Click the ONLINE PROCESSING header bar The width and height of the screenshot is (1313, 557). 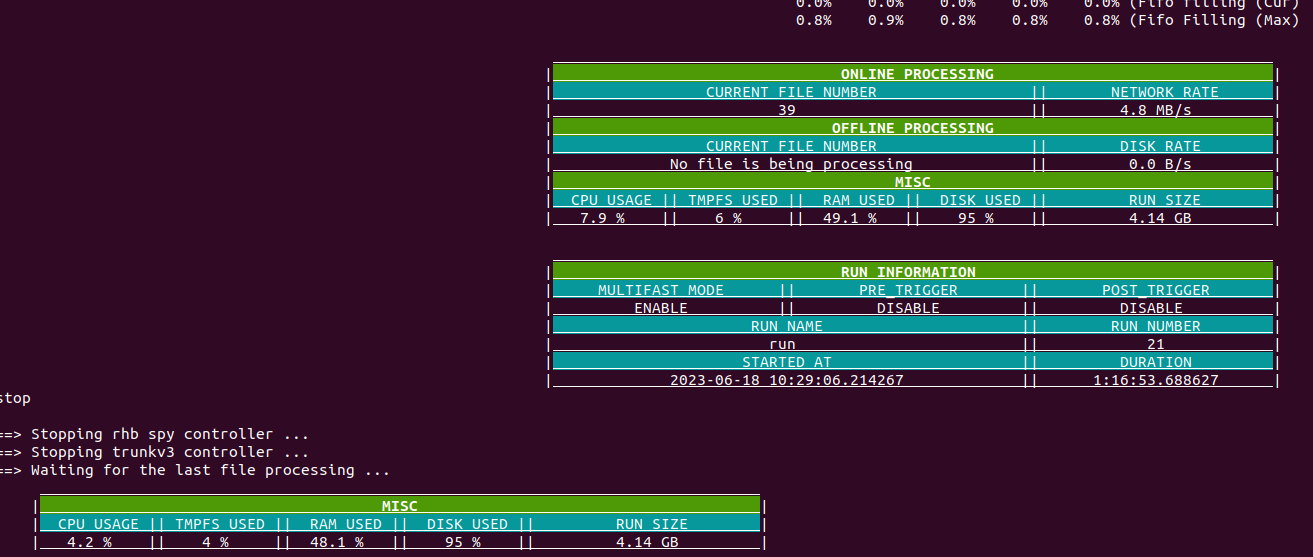(x=916, y=74)
